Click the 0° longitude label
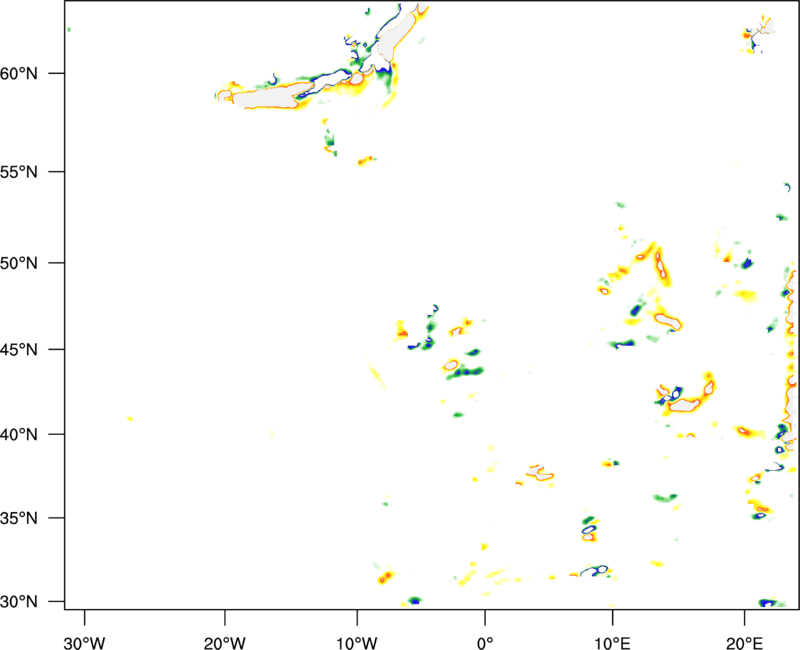800x650 pixels. click(485, 642)
